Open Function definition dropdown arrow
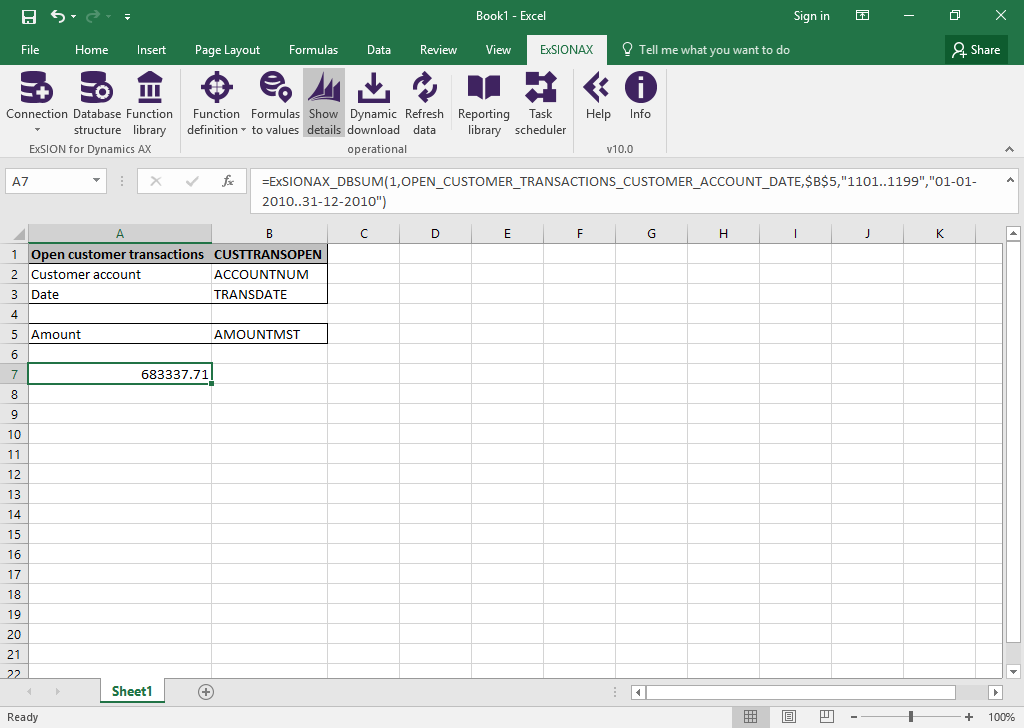Image resolution: width=1024 pixels, height=728 pixels. tap(244, 130)
